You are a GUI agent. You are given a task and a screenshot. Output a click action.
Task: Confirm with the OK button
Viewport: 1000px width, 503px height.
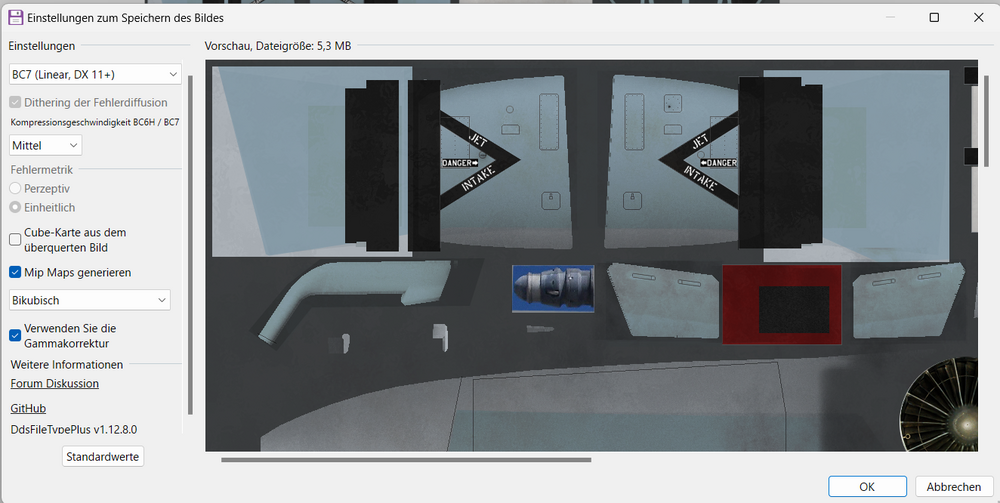point(867,486)
